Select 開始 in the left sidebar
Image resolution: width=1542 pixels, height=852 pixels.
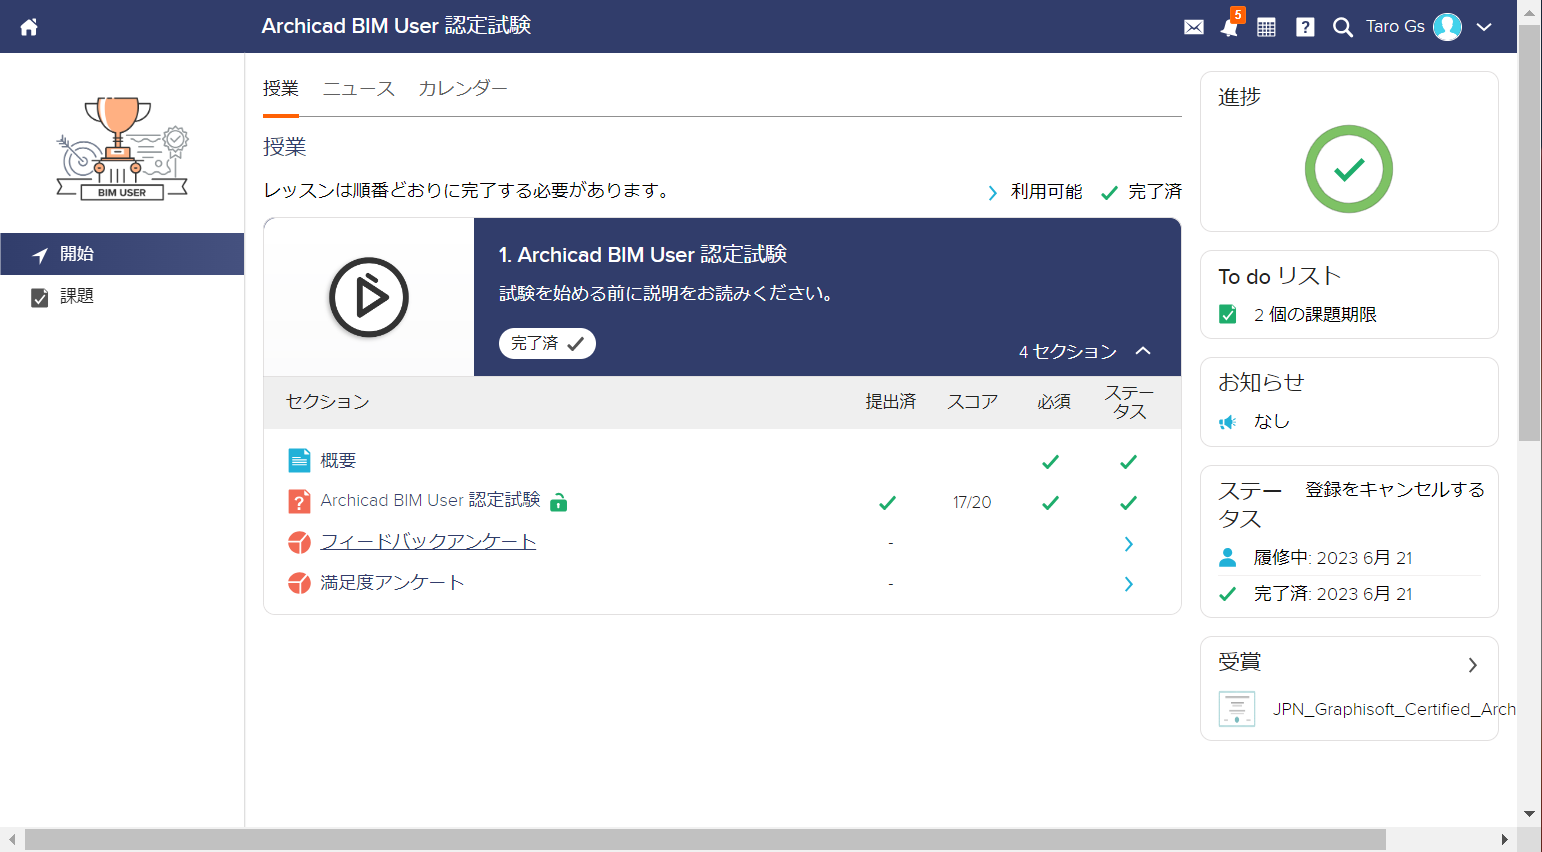click(122, 254)
